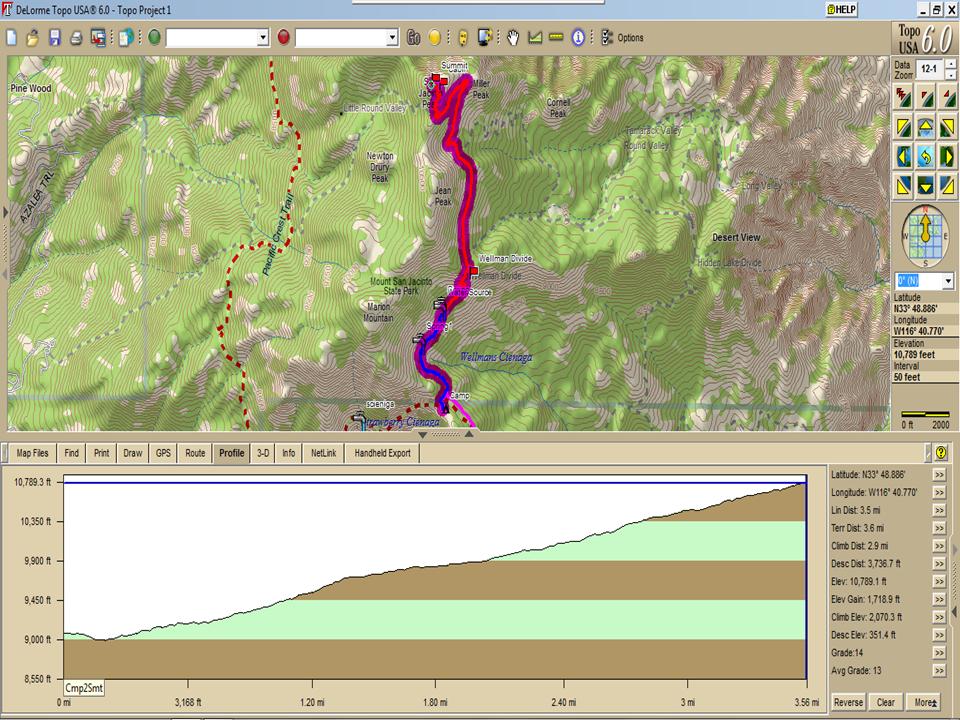Open the Route tab
The image size is (960, 720).
coord(195,453)
